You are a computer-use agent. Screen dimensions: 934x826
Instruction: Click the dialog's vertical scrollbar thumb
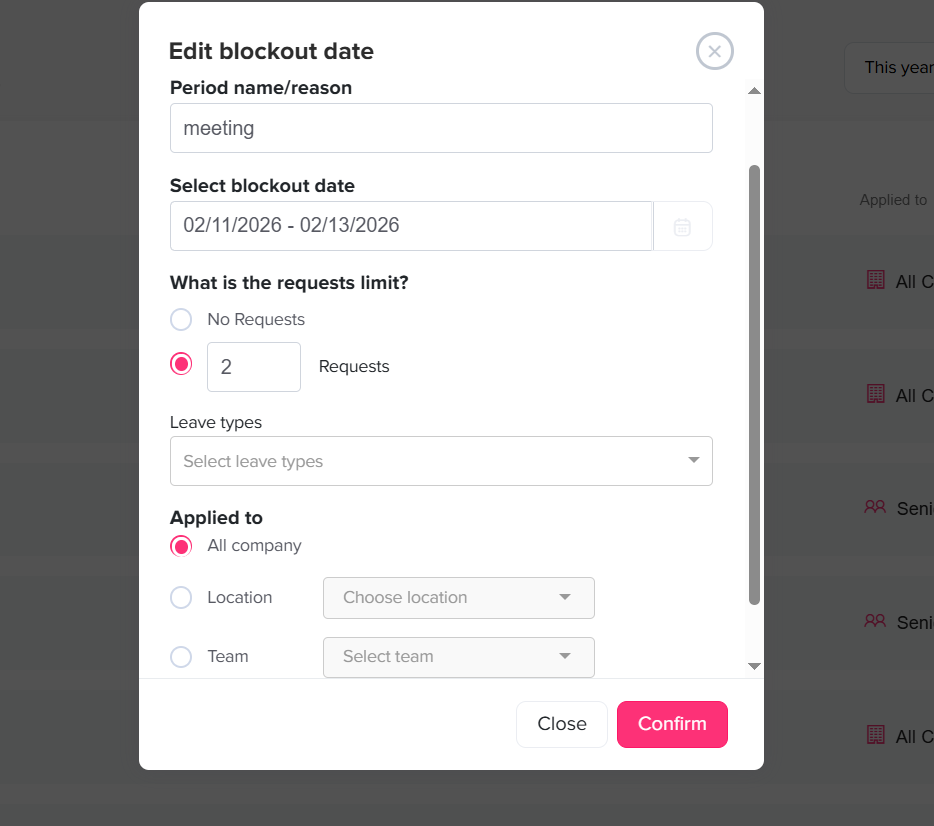(754, 385)
